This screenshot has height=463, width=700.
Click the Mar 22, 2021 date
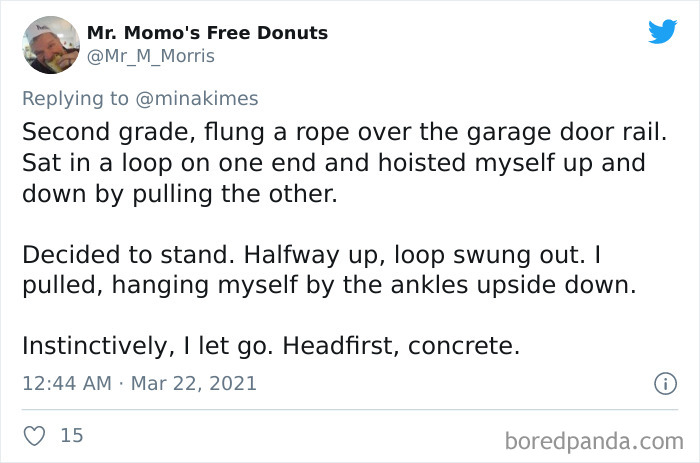click(196, 383)
